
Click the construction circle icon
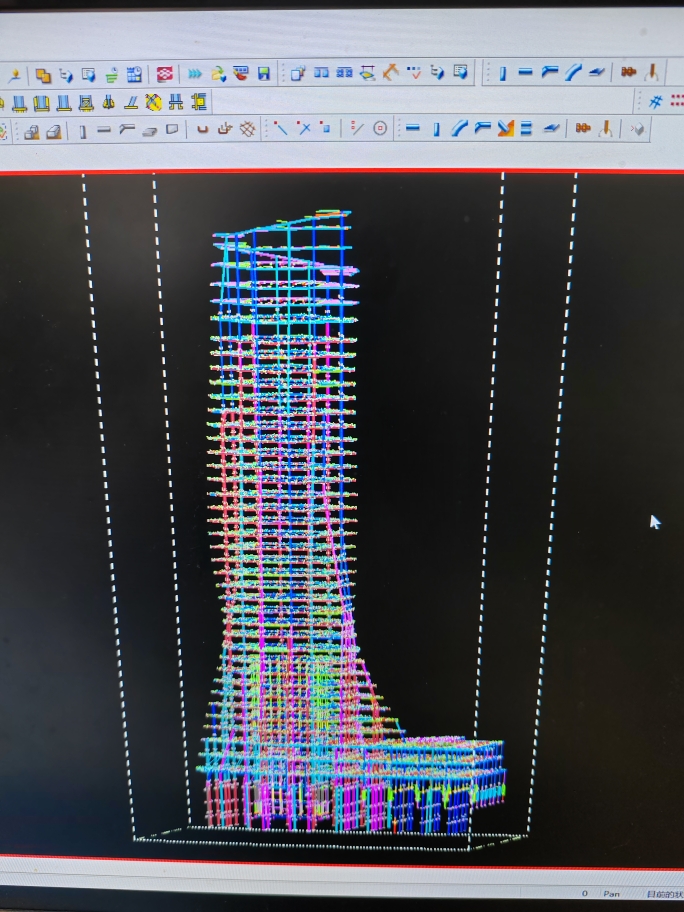(380, 128)
